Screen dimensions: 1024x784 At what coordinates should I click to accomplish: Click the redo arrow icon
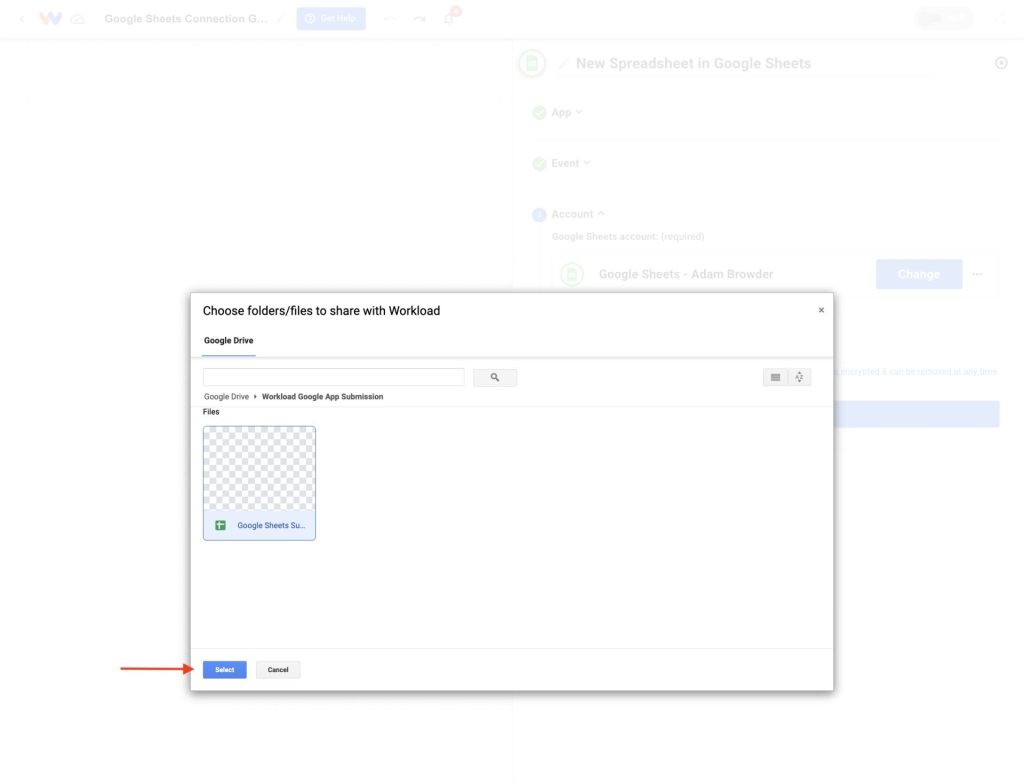419,19
